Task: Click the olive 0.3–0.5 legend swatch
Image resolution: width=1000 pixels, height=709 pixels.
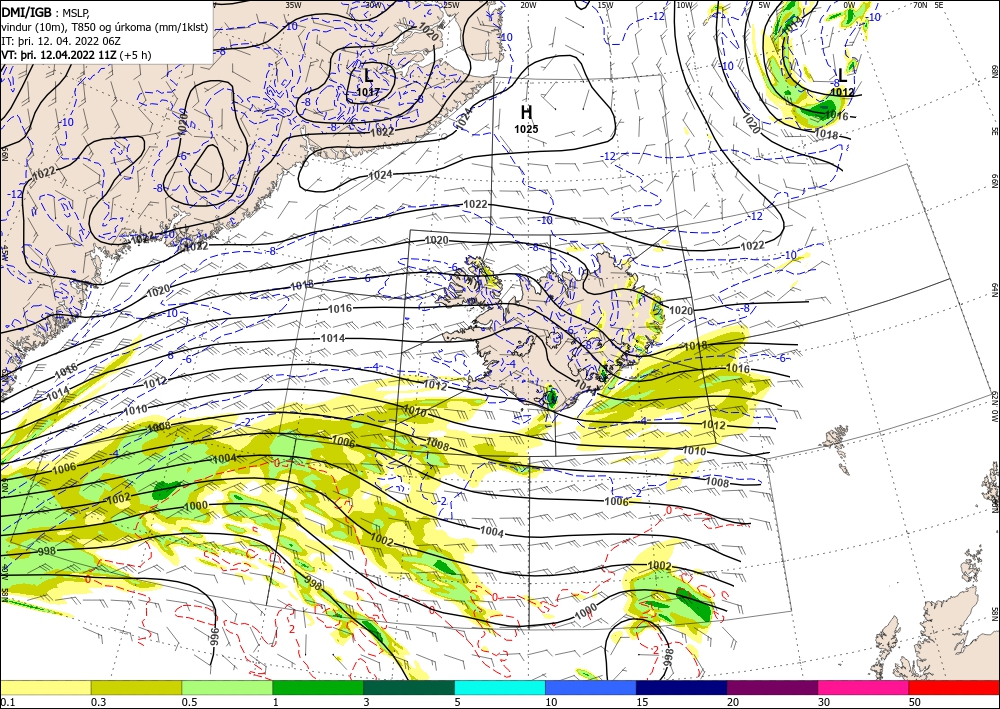Action: [136, 687]
